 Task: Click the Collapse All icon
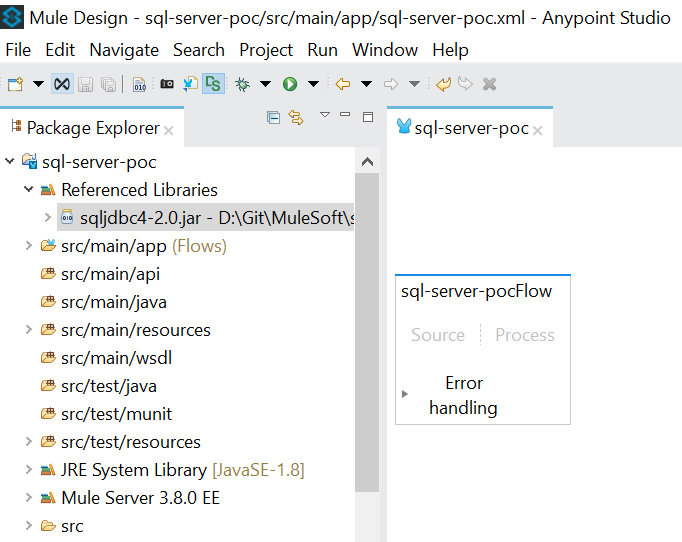click(x=274, y=117)
